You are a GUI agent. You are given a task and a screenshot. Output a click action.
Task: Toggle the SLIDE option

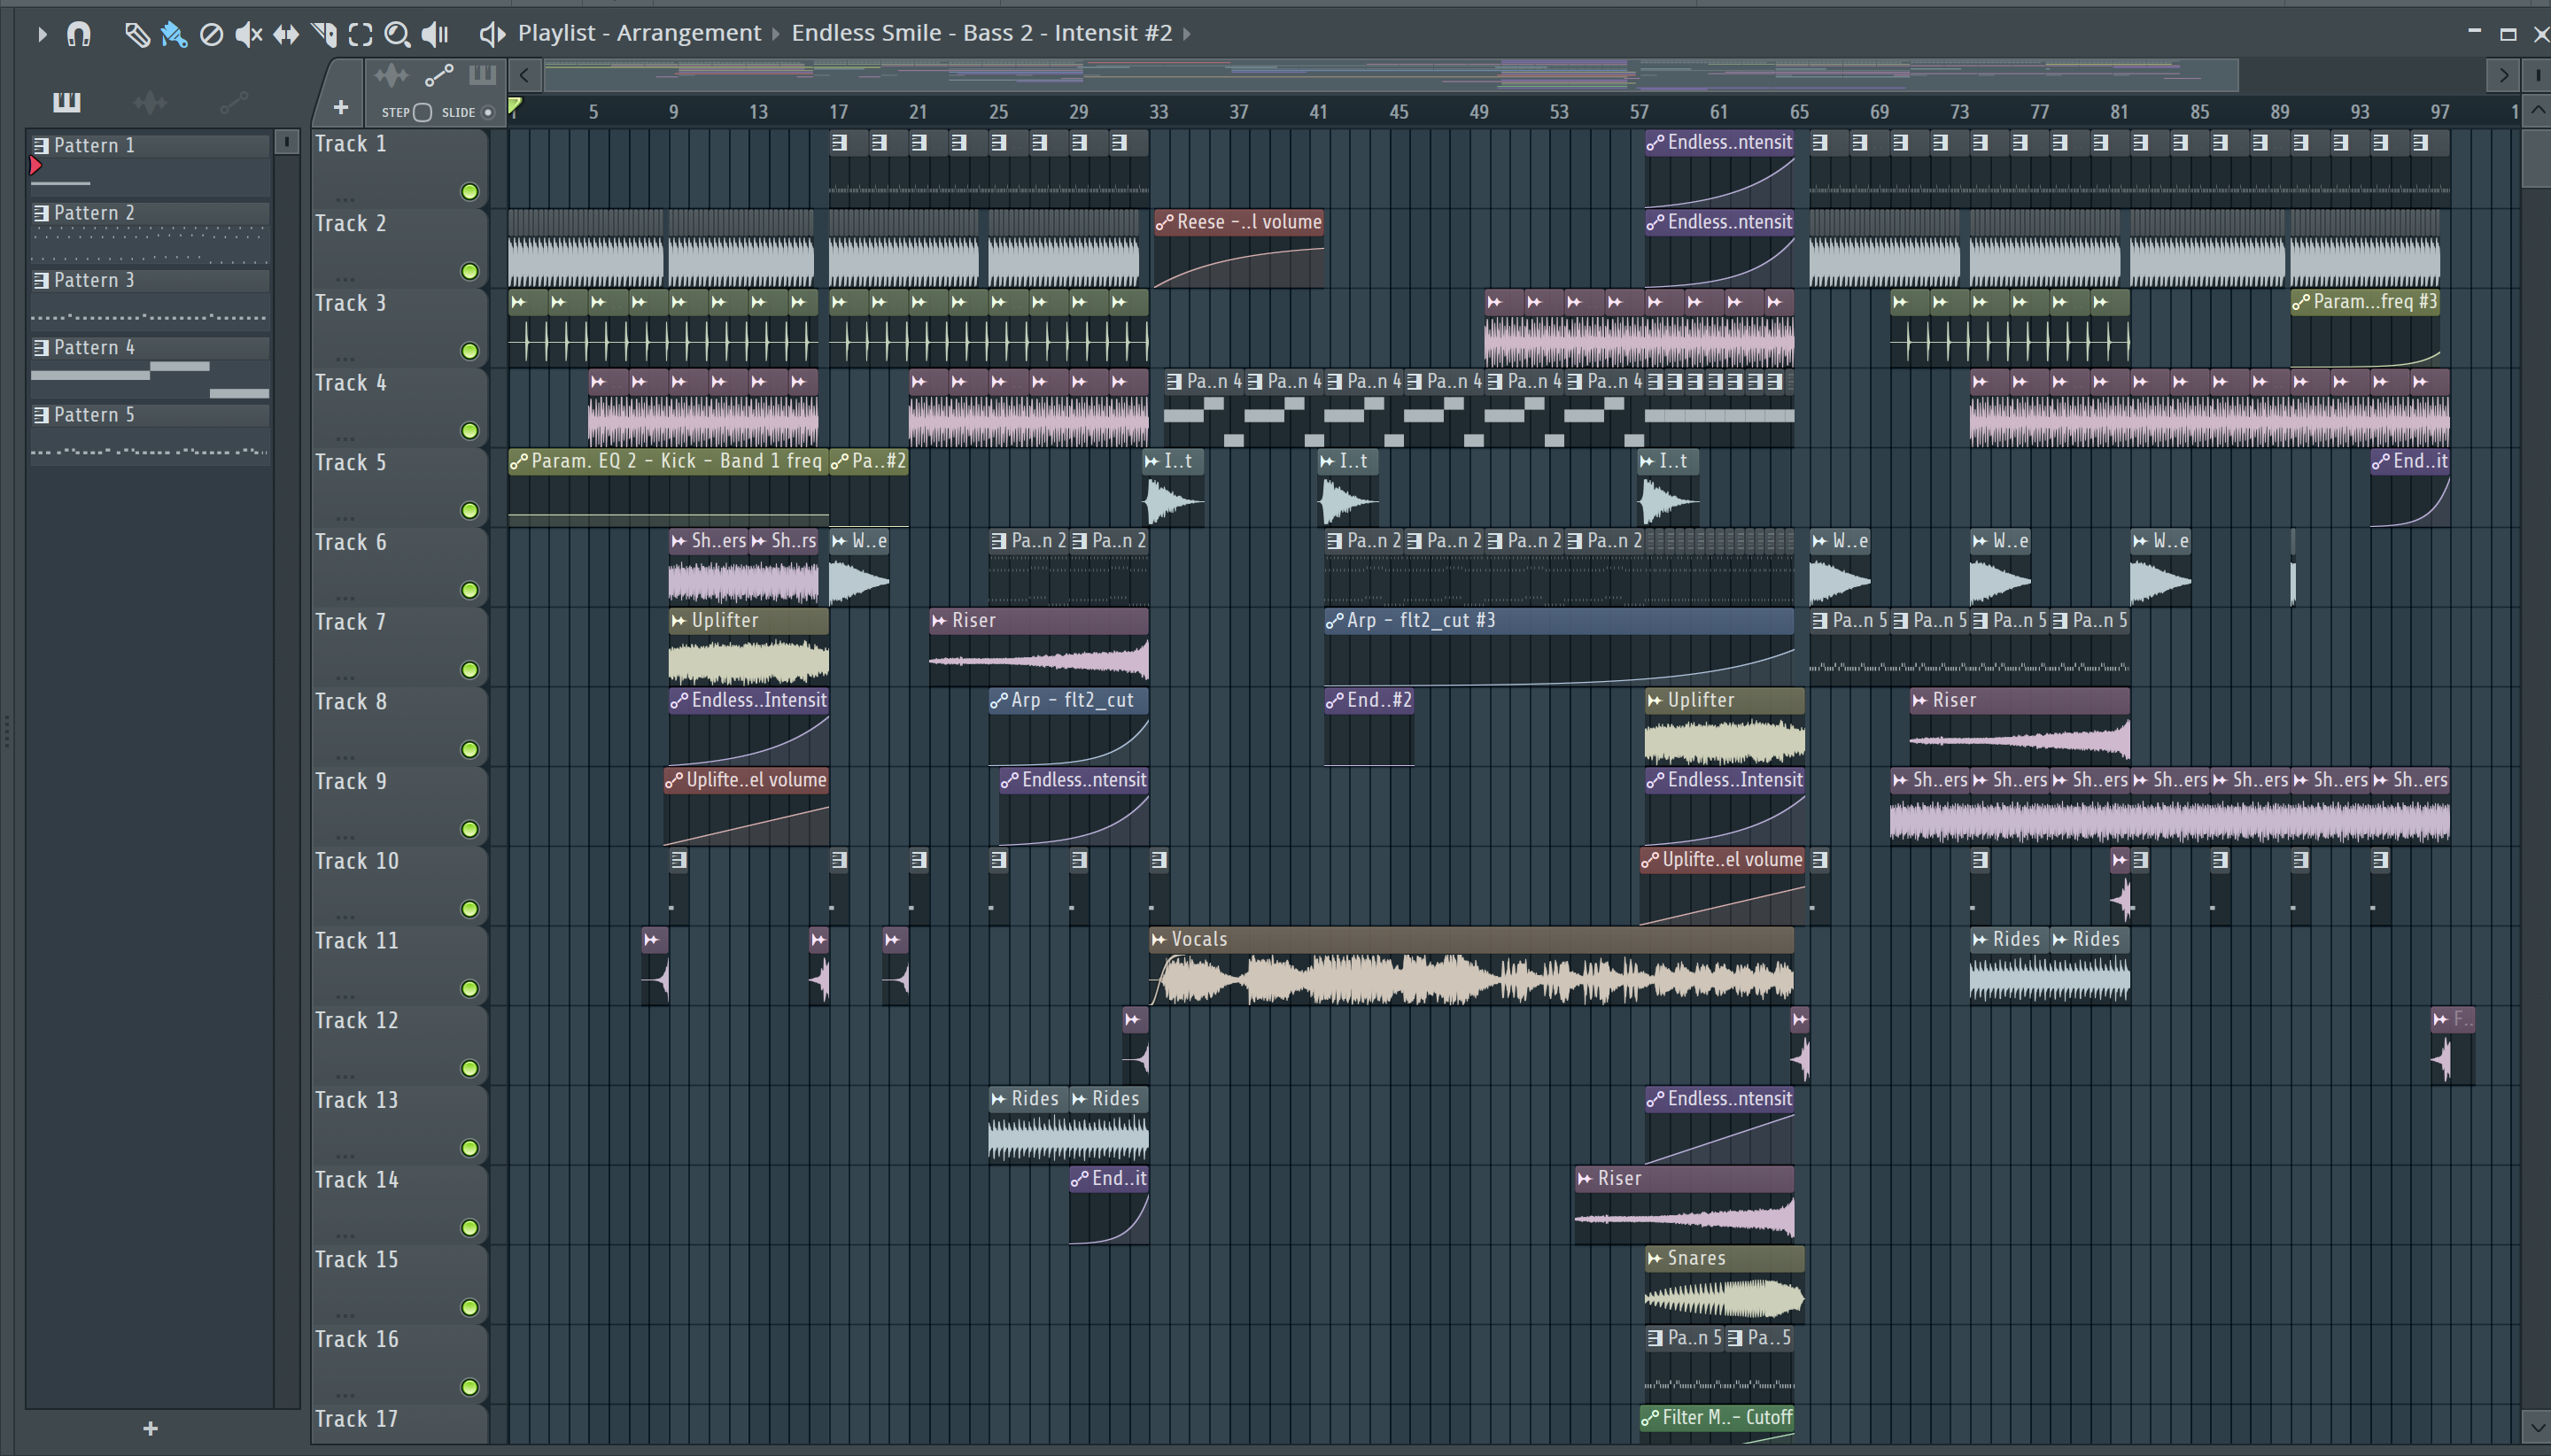488,112
